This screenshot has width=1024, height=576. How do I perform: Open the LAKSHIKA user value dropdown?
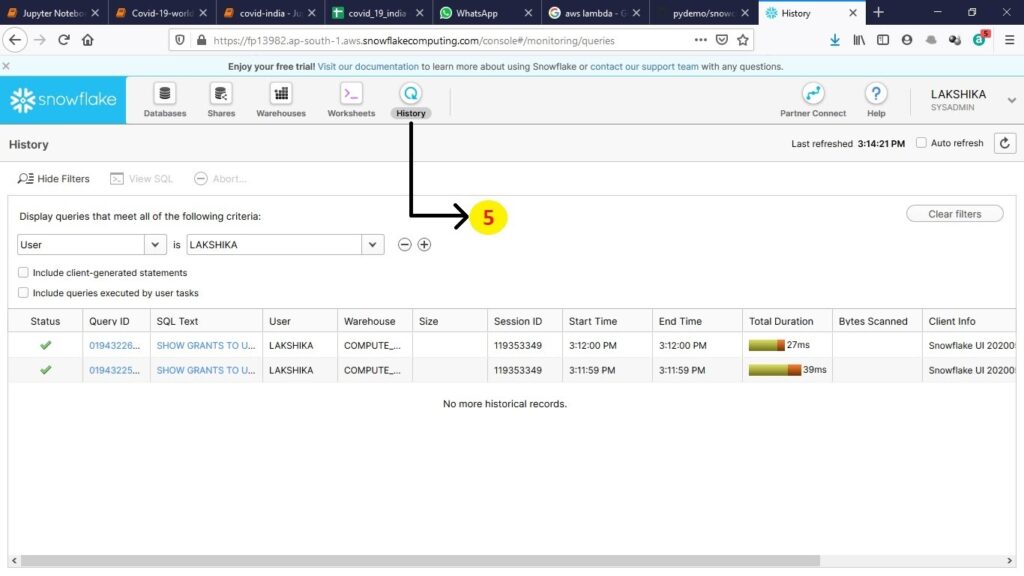(373, 245)
